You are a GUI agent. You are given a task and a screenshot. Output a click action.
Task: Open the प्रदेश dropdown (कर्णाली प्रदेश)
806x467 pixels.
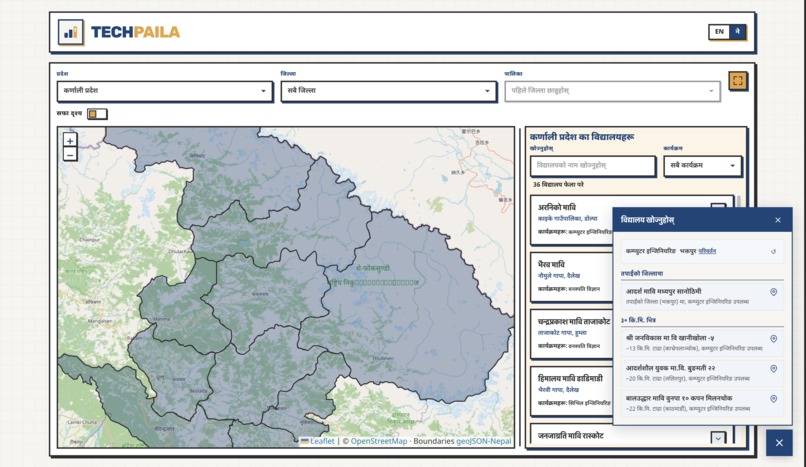pyautogui.click(x=164, y=91)
